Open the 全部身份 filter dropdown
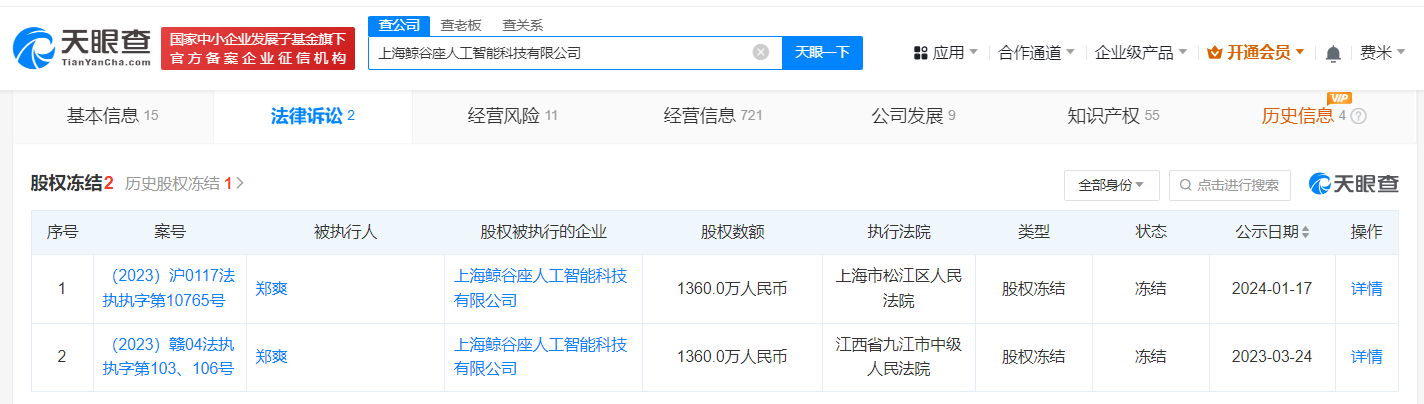The height and width of the screenshot is (404, 1424). [1111, 185]
